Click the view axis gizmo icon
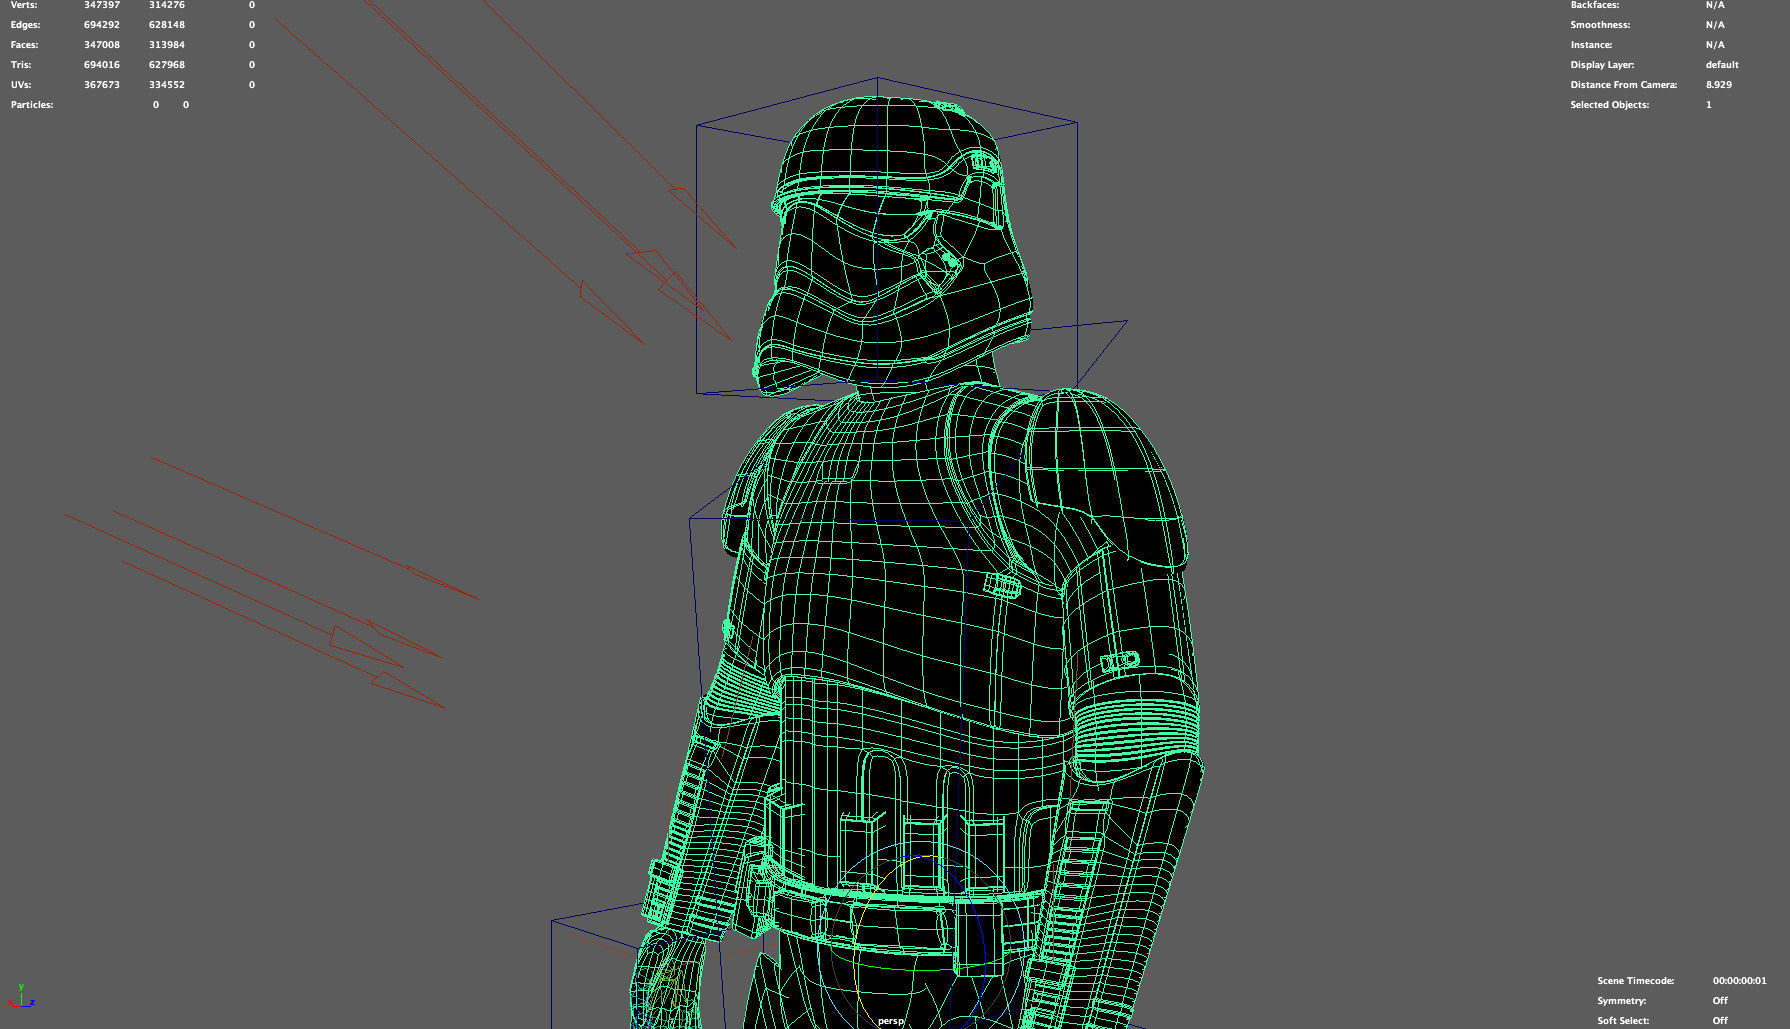 click(21, 996)
